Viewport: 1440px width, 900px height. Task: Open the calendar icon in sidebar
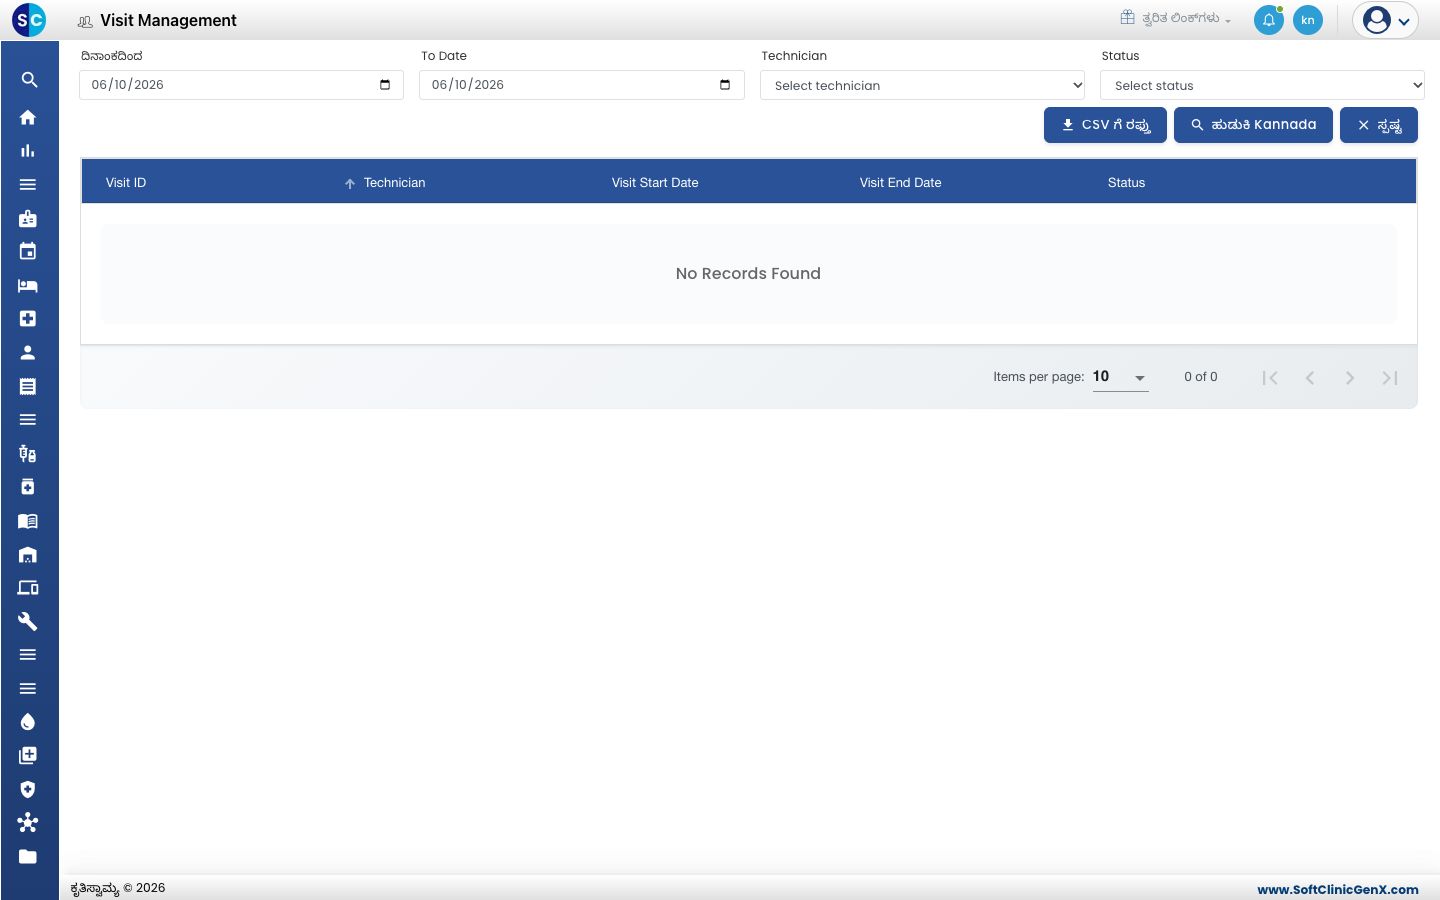coord(28,252)
